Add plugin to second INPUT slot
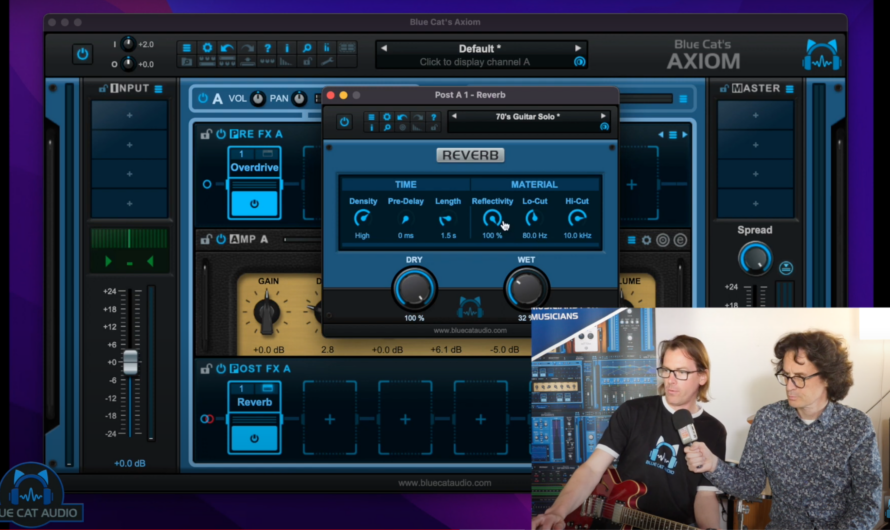The height and width of the screenshot is (530, 890). [129, 145]
